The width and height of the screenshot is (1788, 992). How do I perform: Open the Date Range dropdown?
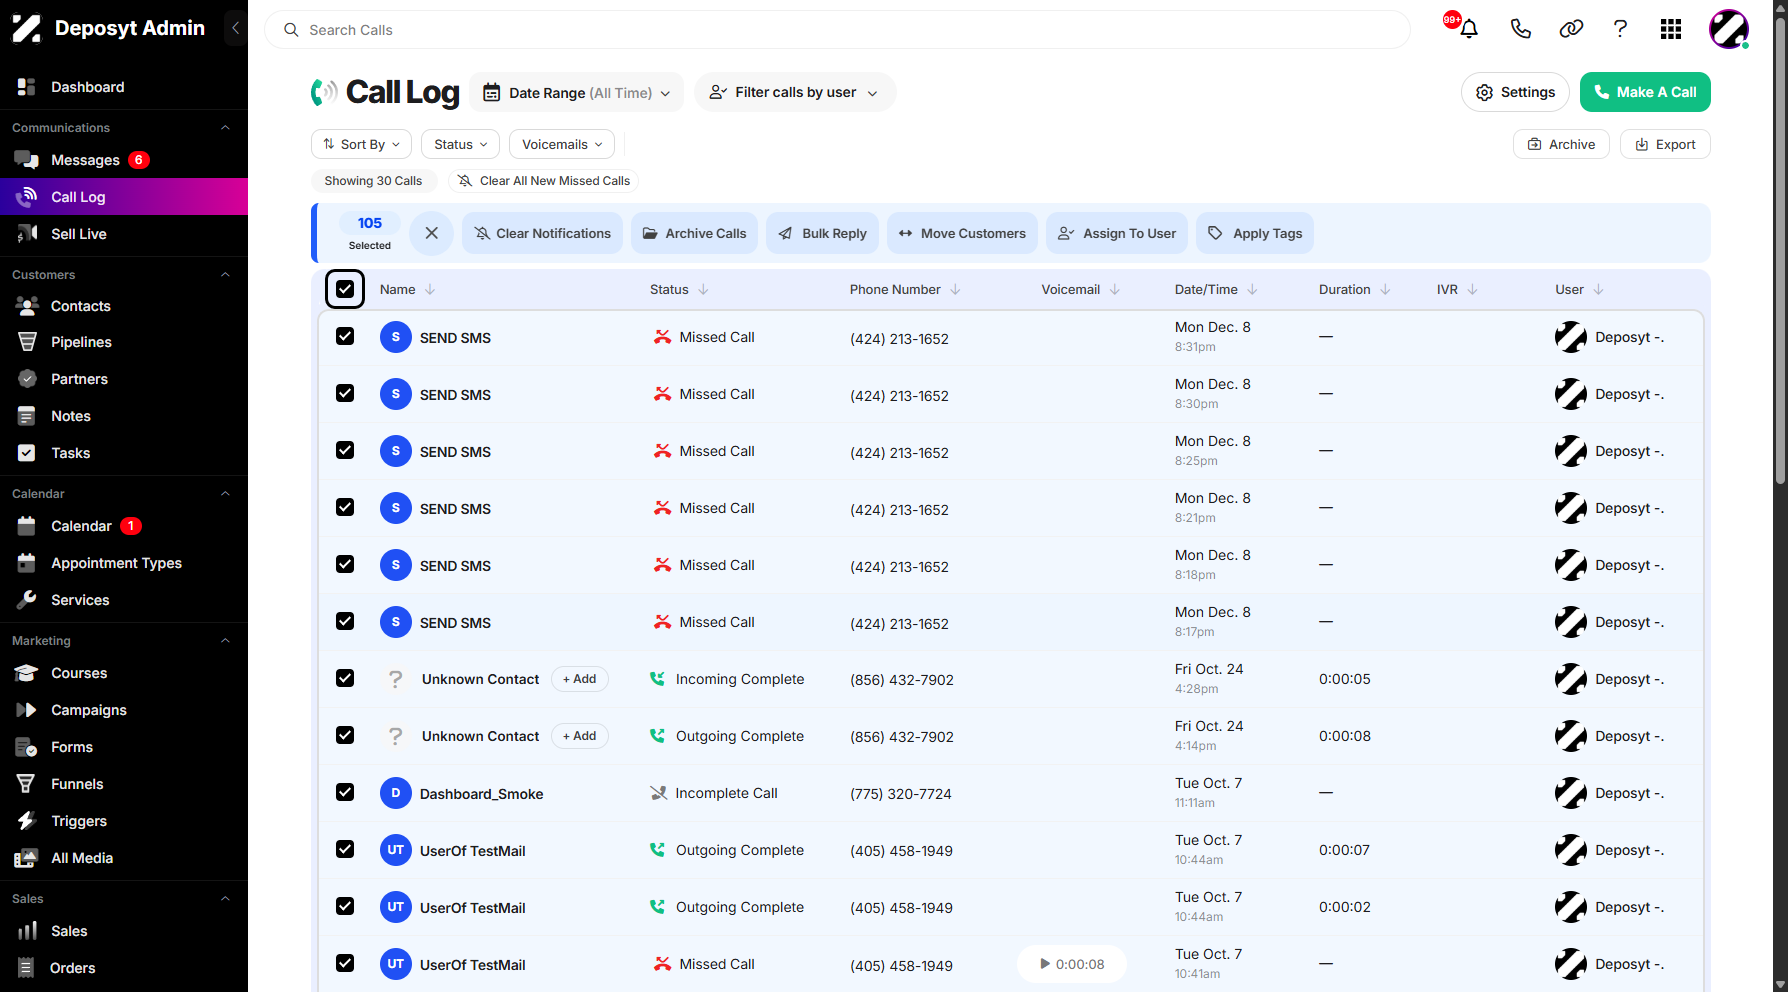coord(577,92)
